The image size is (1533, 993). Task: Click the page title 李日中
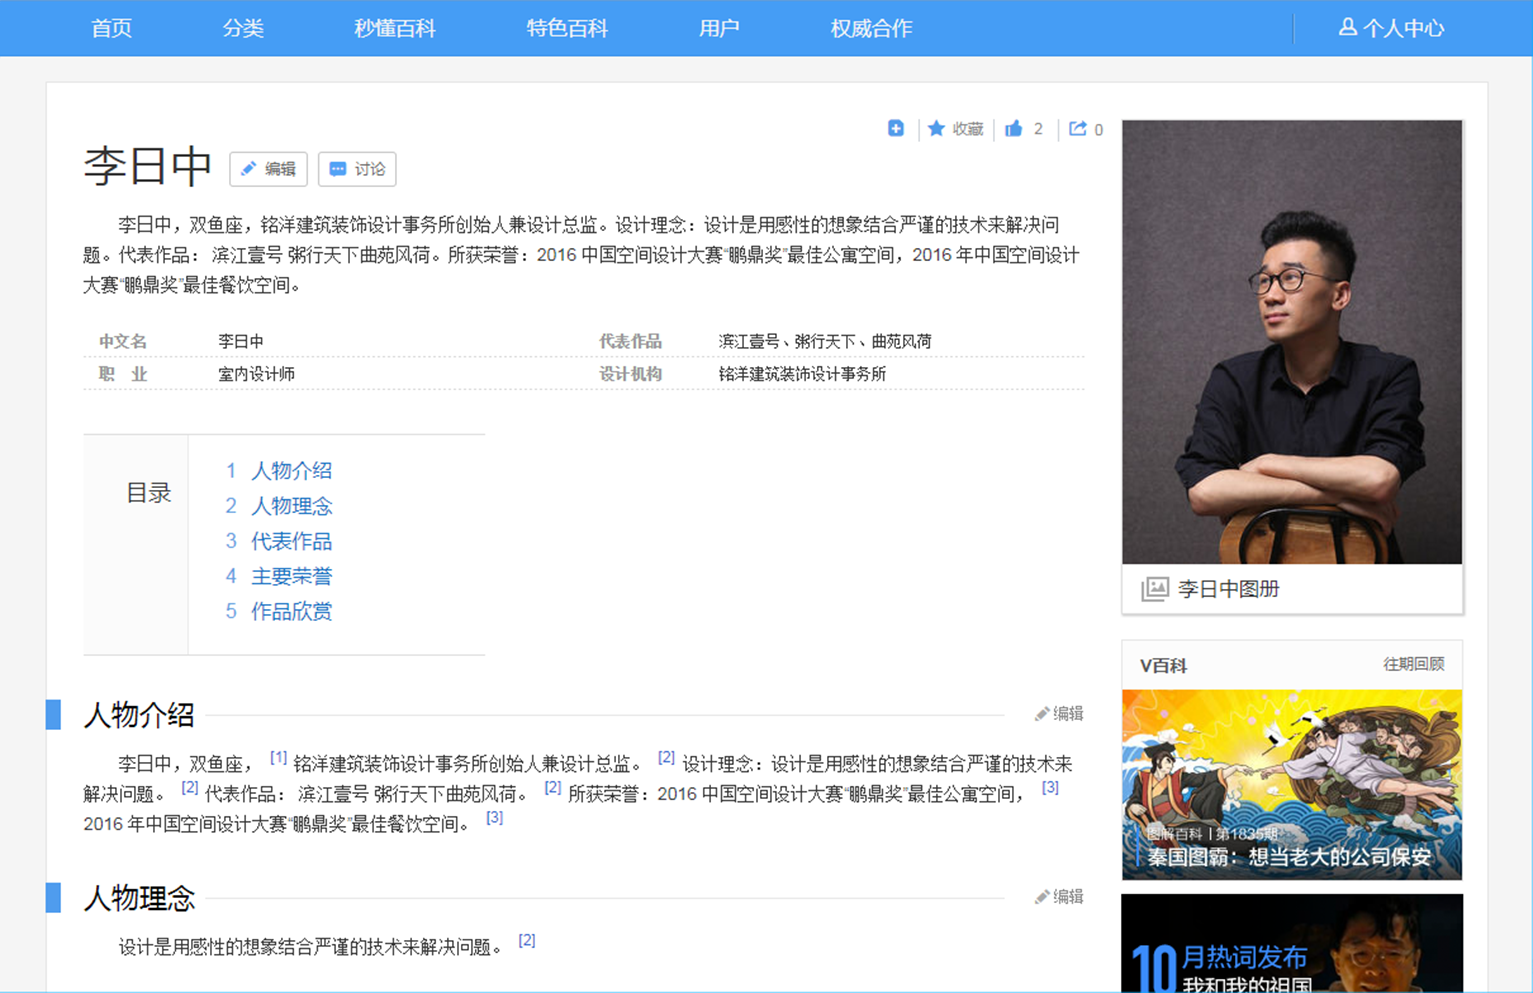point(148,166)
